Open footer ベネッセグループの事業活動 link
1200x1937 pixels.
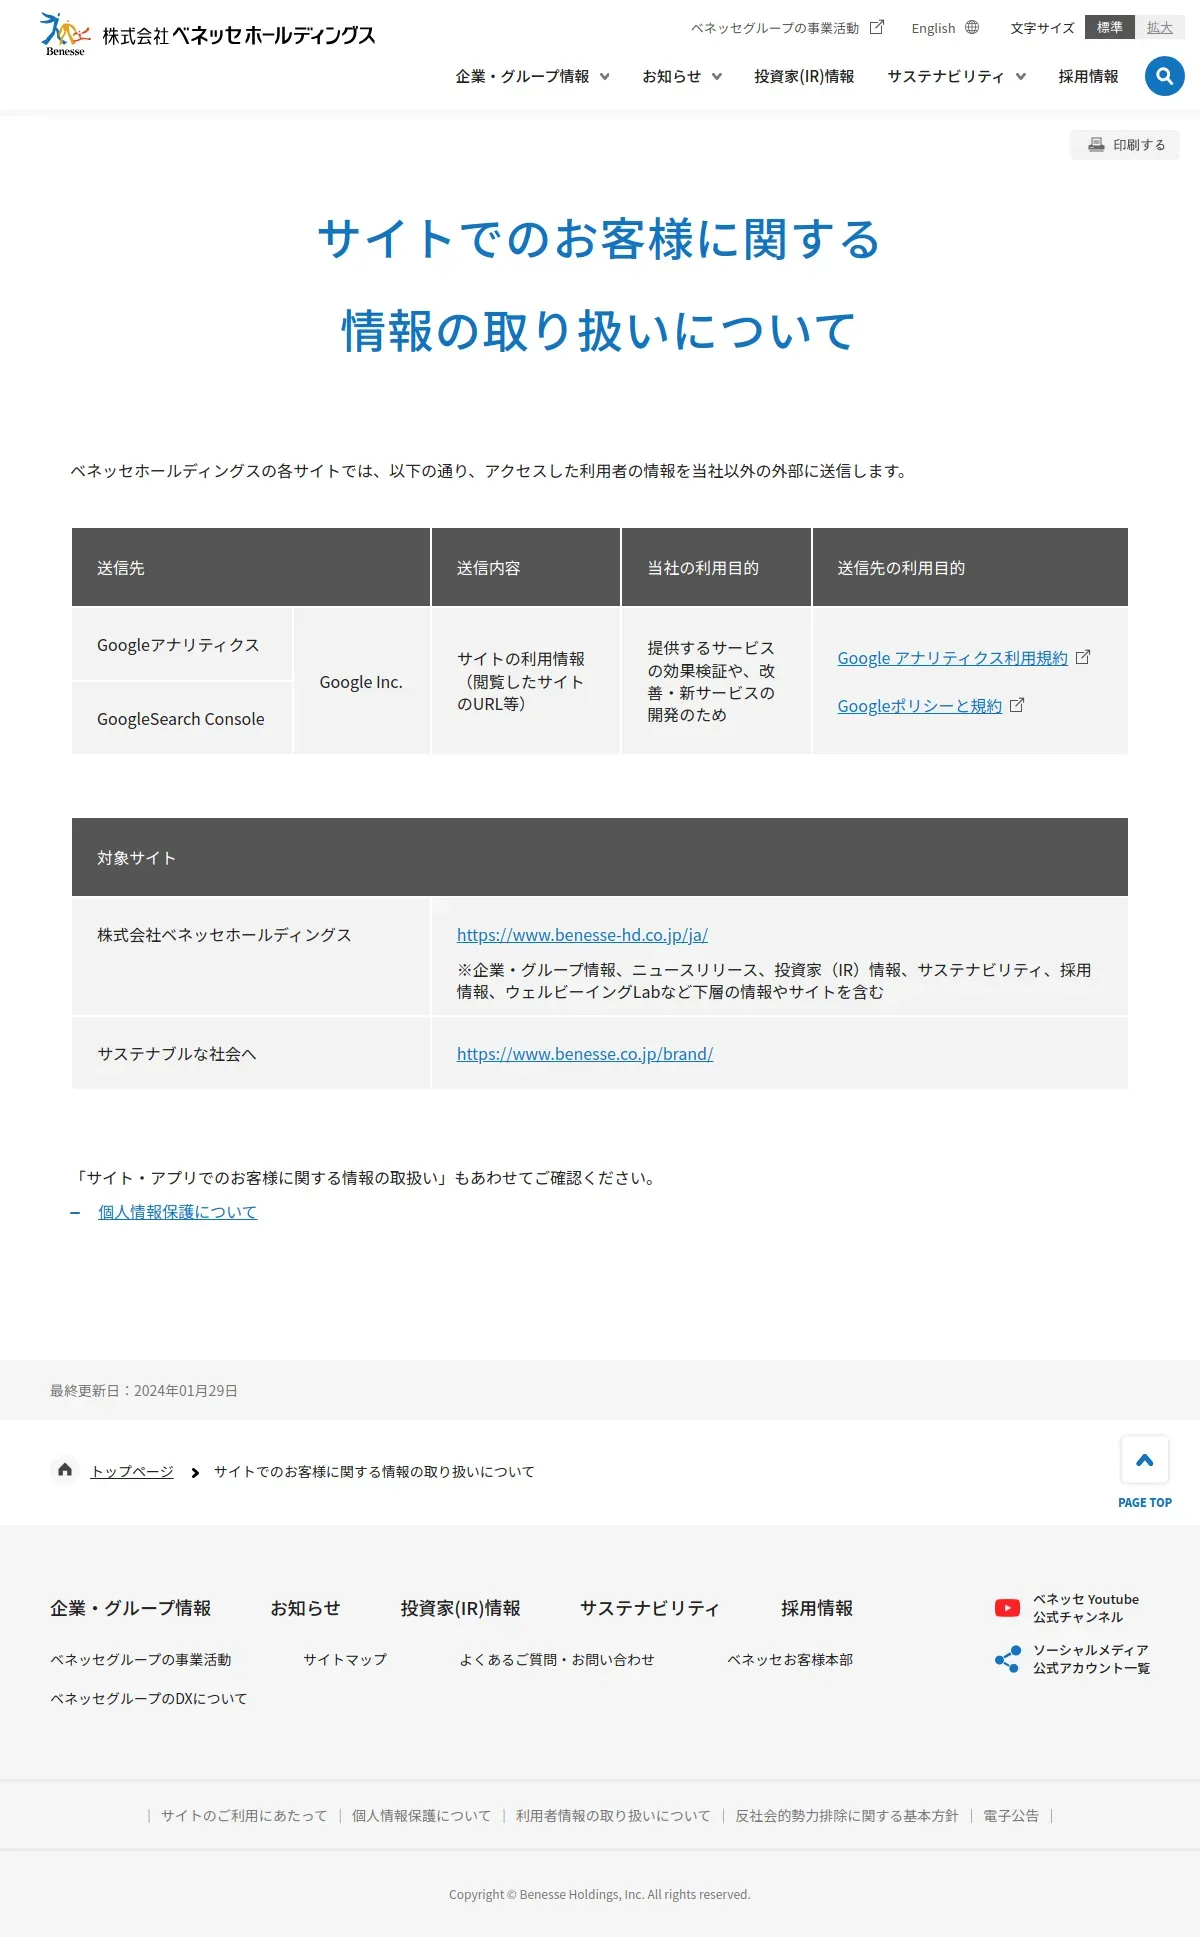click(x=140, y=1660)
